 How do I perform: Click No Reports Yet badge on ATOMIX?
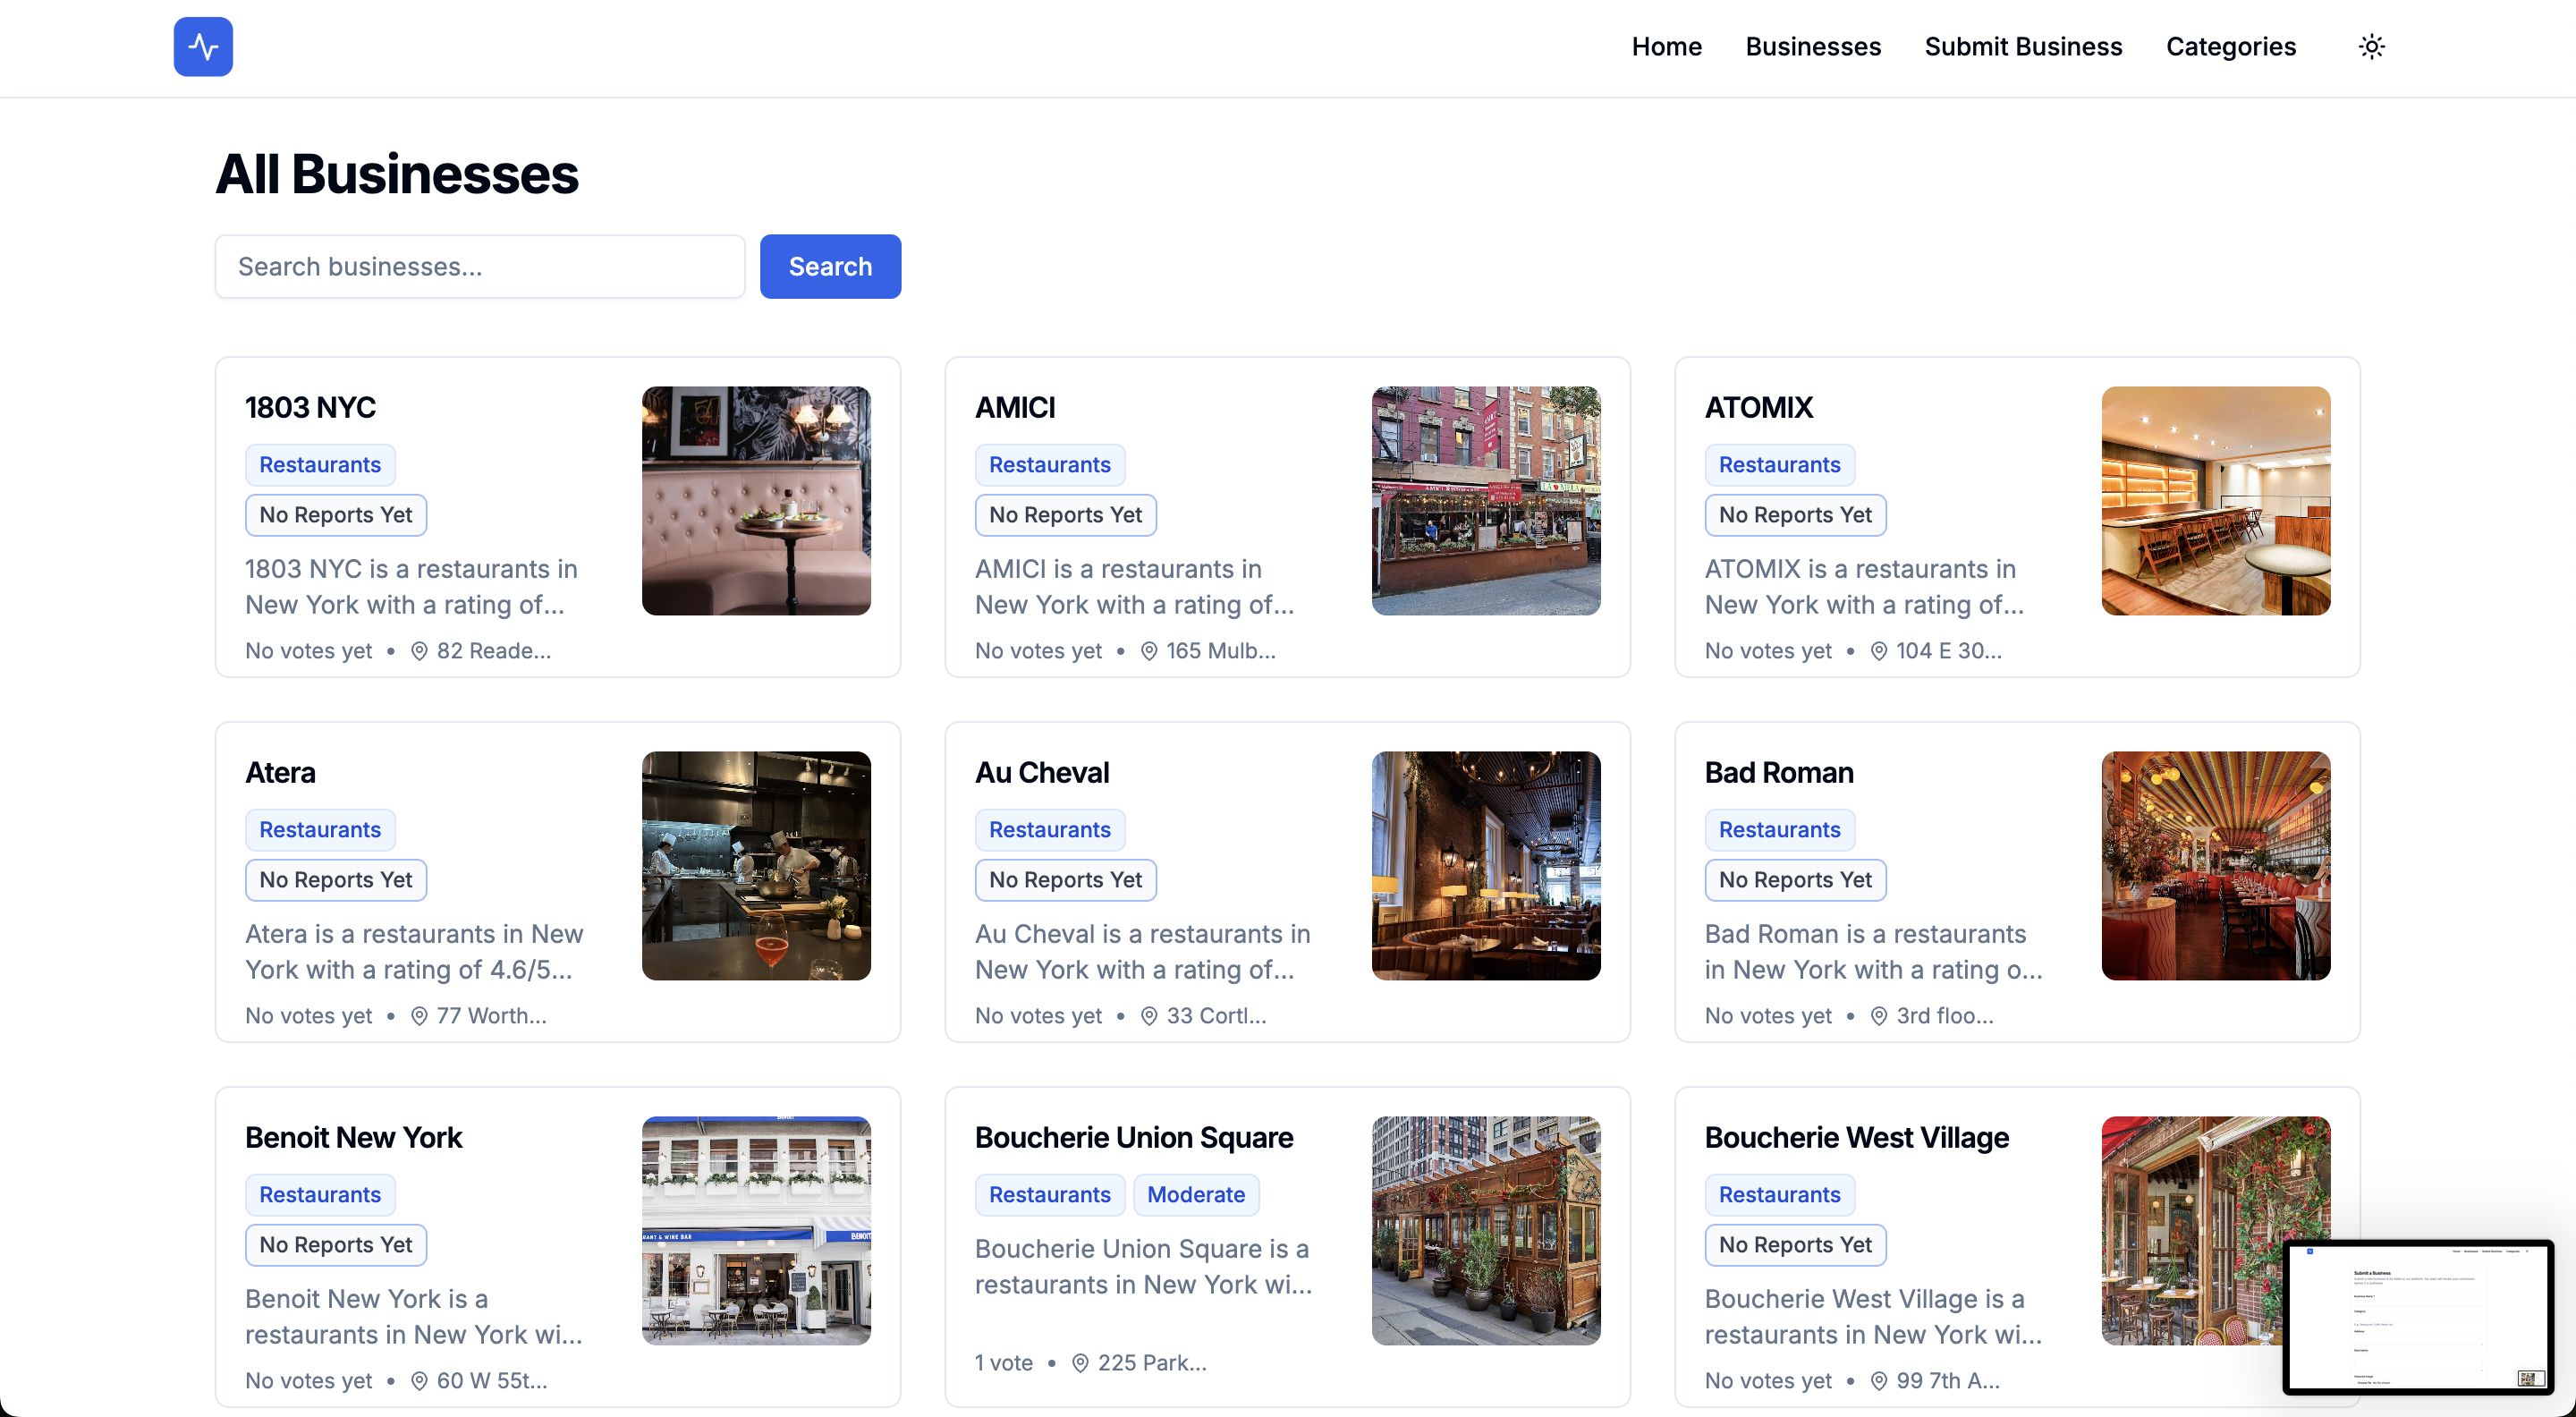1796,515
